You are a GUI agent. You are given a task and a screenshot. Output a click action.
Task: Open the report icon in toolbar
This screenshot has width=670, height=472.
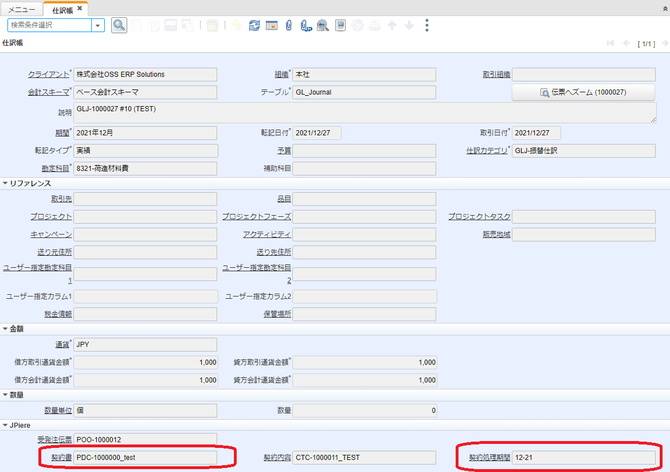pos(340,26)
